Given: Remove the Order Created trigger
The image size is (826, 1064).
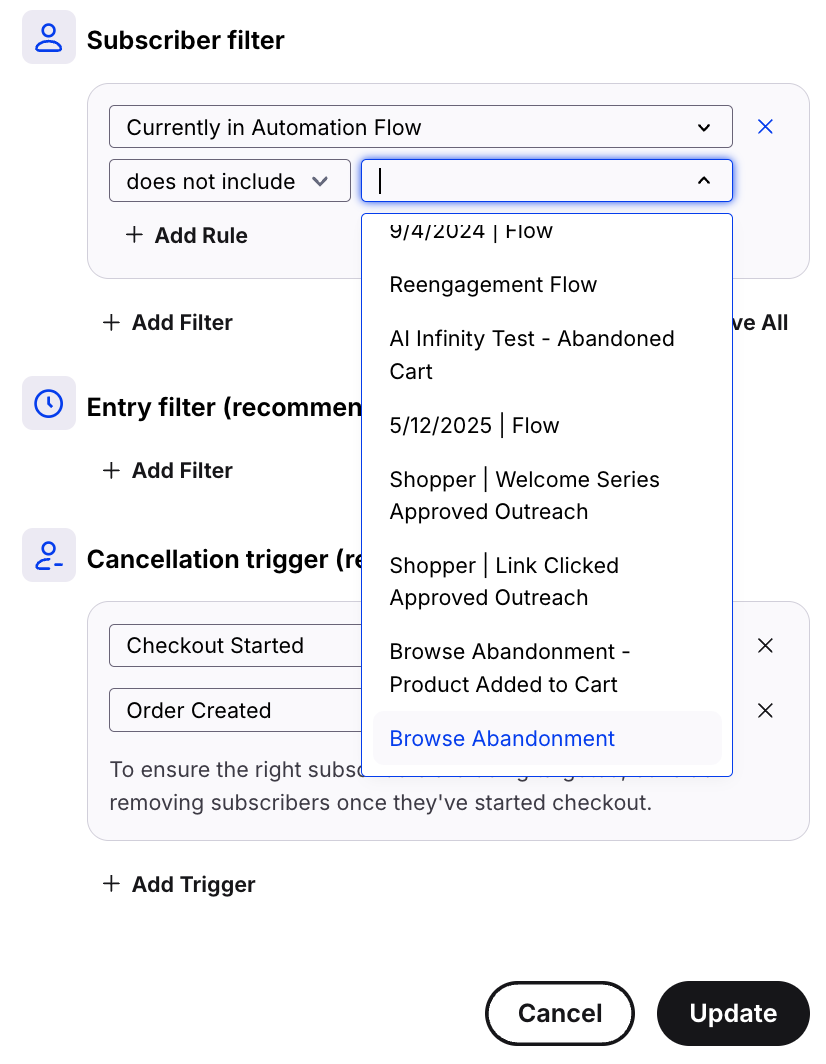Looking at the screenshot, I should tap(765, 711).
